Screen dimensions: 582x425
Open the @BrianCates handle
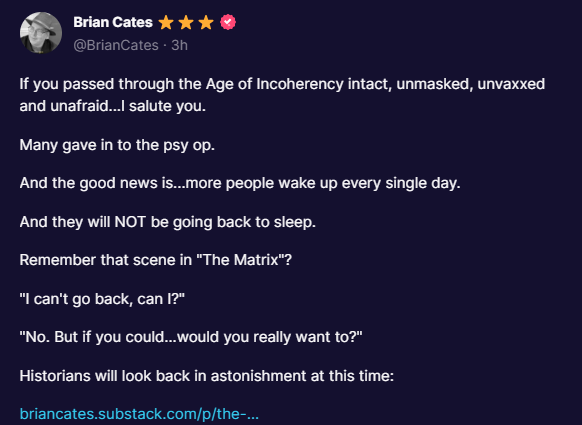pos(116,45)
